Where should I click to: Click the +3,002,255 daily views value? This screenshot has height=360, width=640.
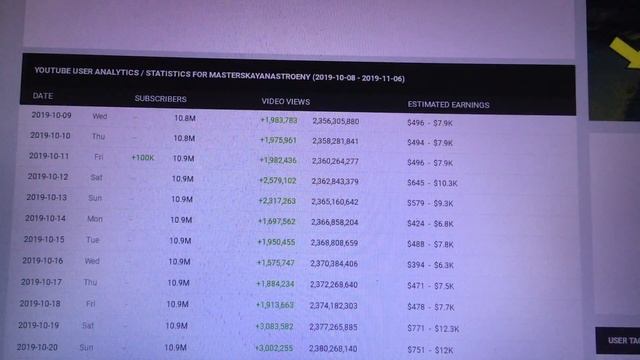click(274, 348)
